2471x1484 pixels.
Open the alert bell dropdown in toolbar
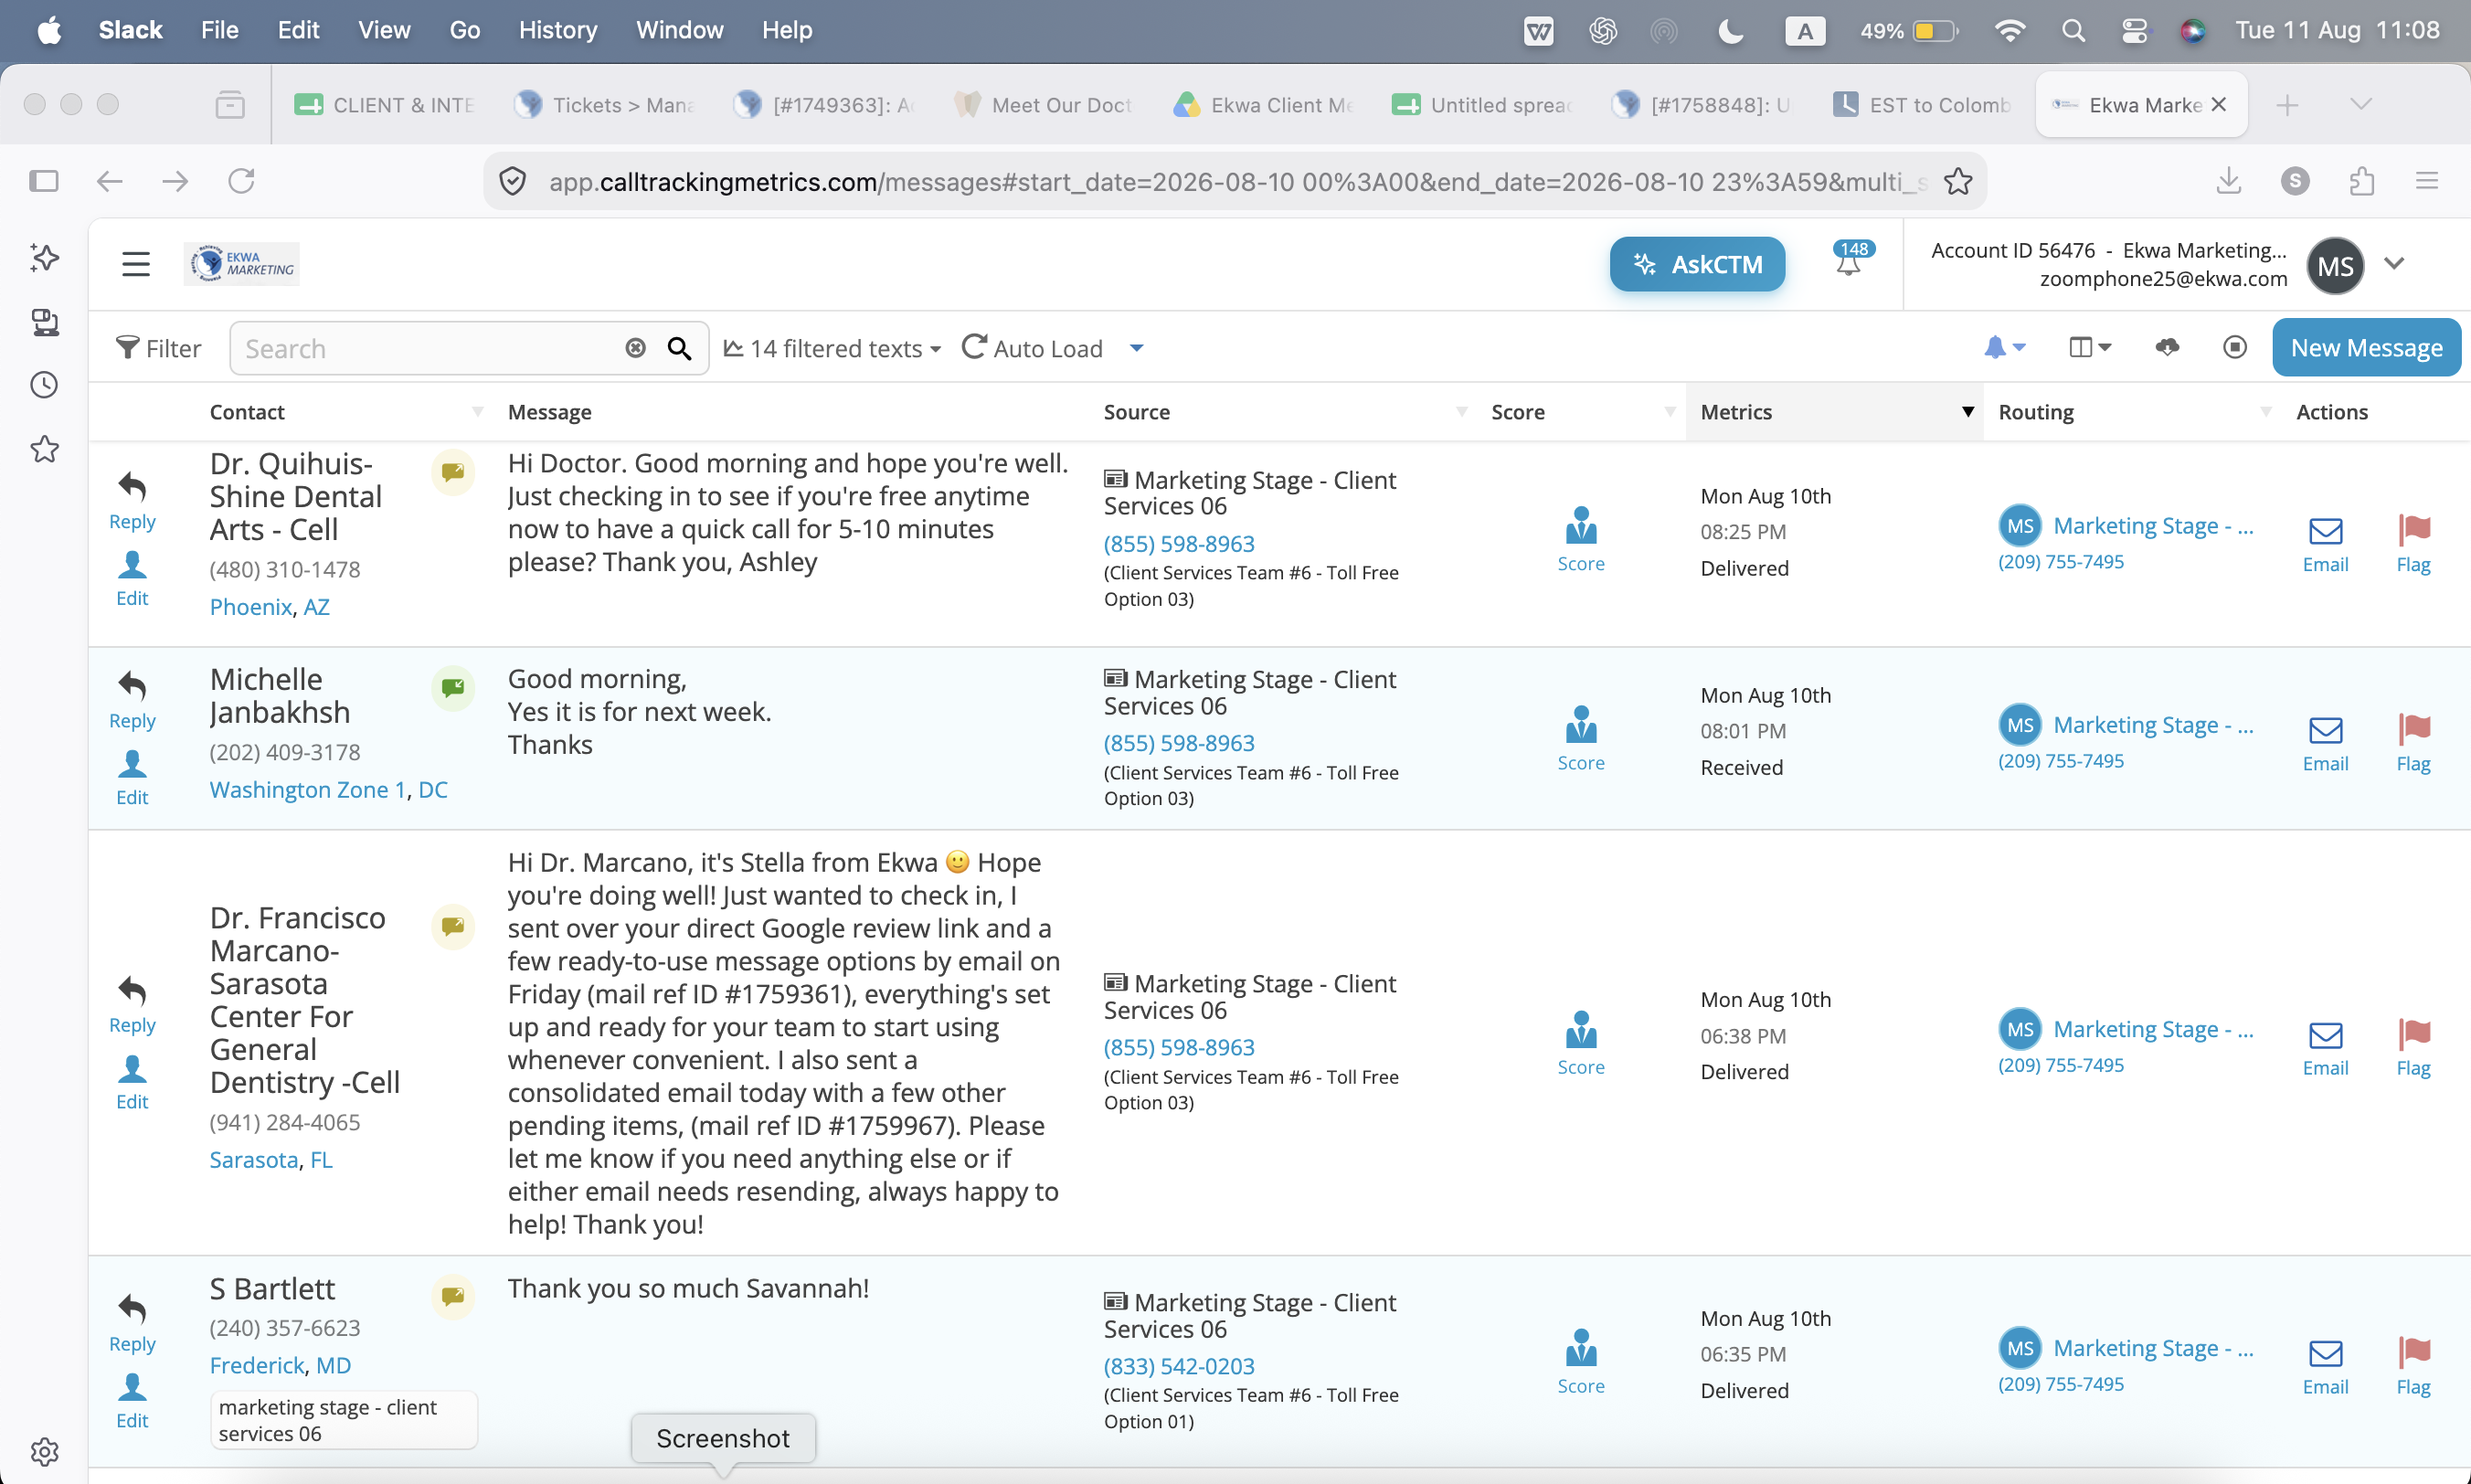tap(2004, 347)
